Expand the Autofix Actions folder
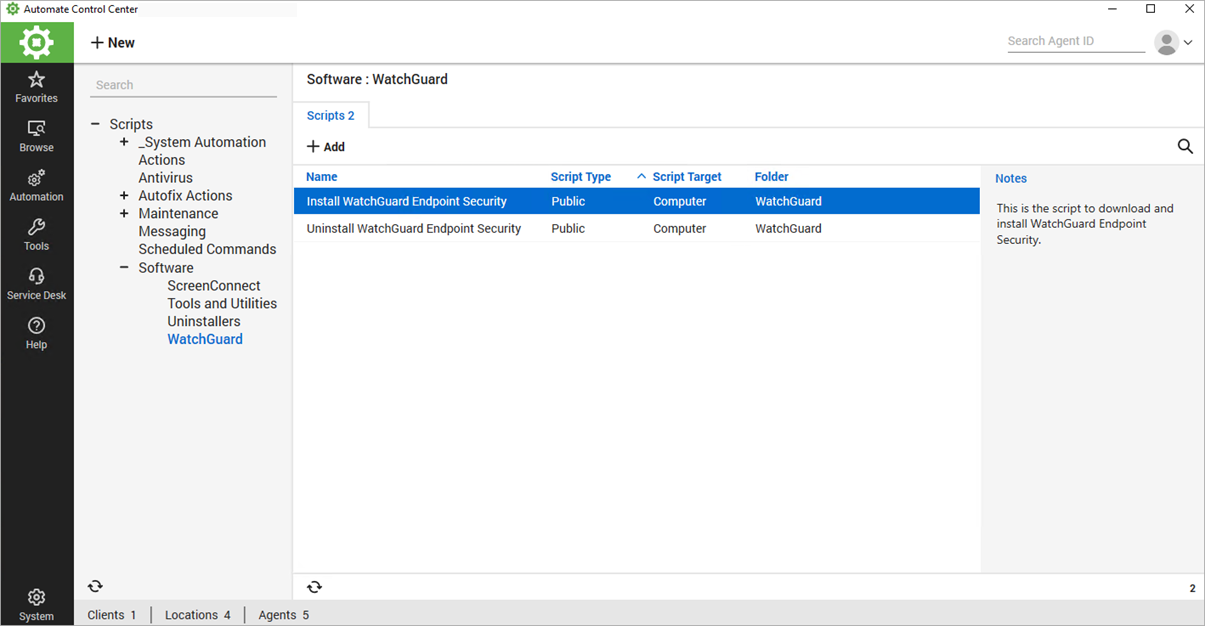Screen dimensions: 1205x626 [x=124, y=196]
